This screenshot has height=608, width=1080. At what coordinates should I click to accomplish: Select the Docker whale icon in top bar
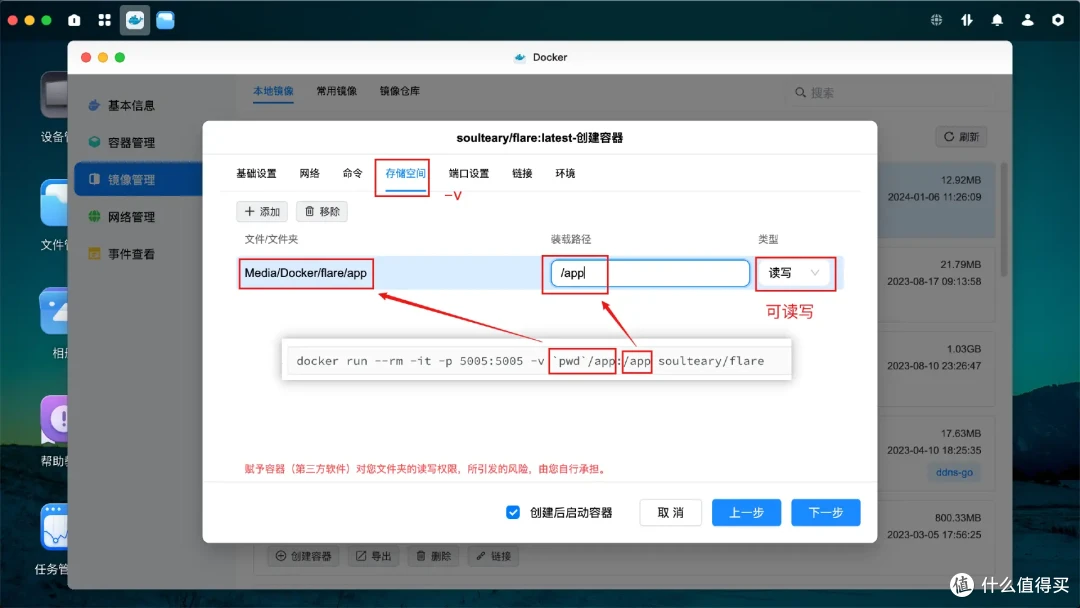135,20
